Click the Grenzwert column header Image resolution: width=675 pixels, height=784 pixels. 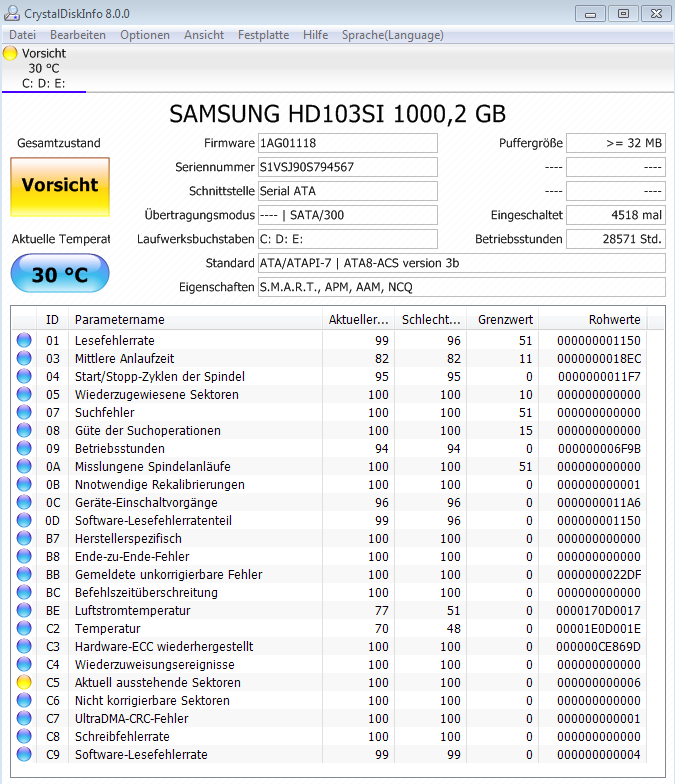pyautogui.click(x=502, y=320)
